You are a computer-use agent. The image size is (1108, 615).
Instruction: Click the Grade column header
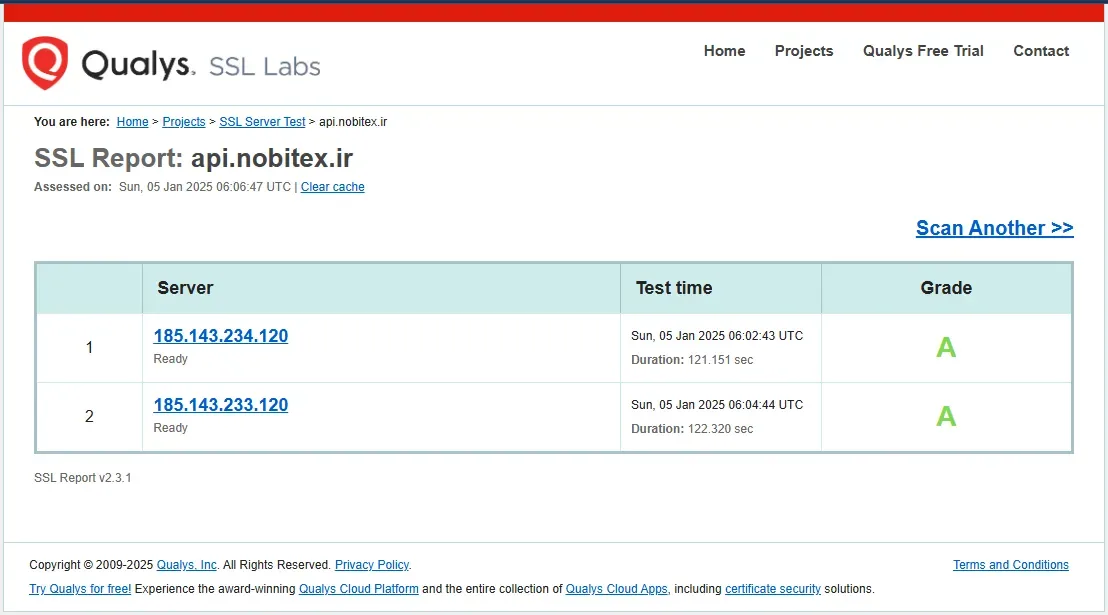point(946,288)
